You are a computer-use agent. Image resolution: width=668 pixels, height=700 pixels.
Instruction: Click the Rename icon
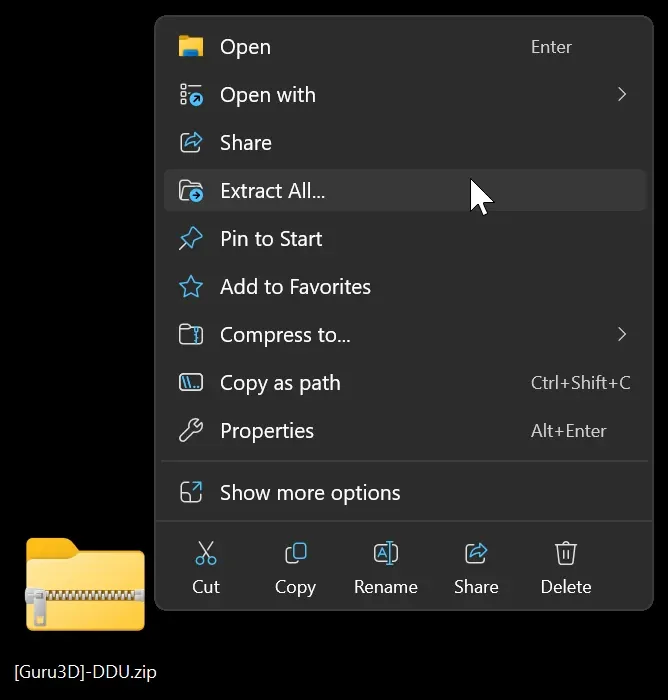click(x=385, y=554)
